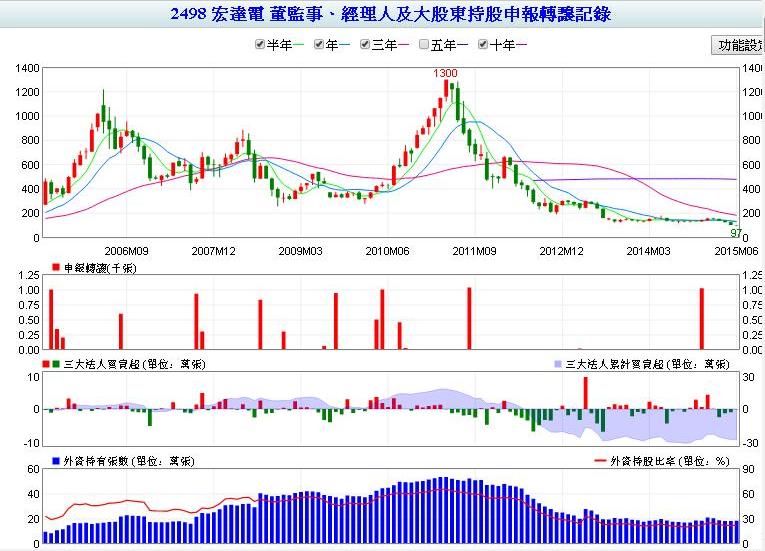The width and height of the screenshot is (765, 551).
Task: Click the 十年 label text
Action: coord(503,45)
